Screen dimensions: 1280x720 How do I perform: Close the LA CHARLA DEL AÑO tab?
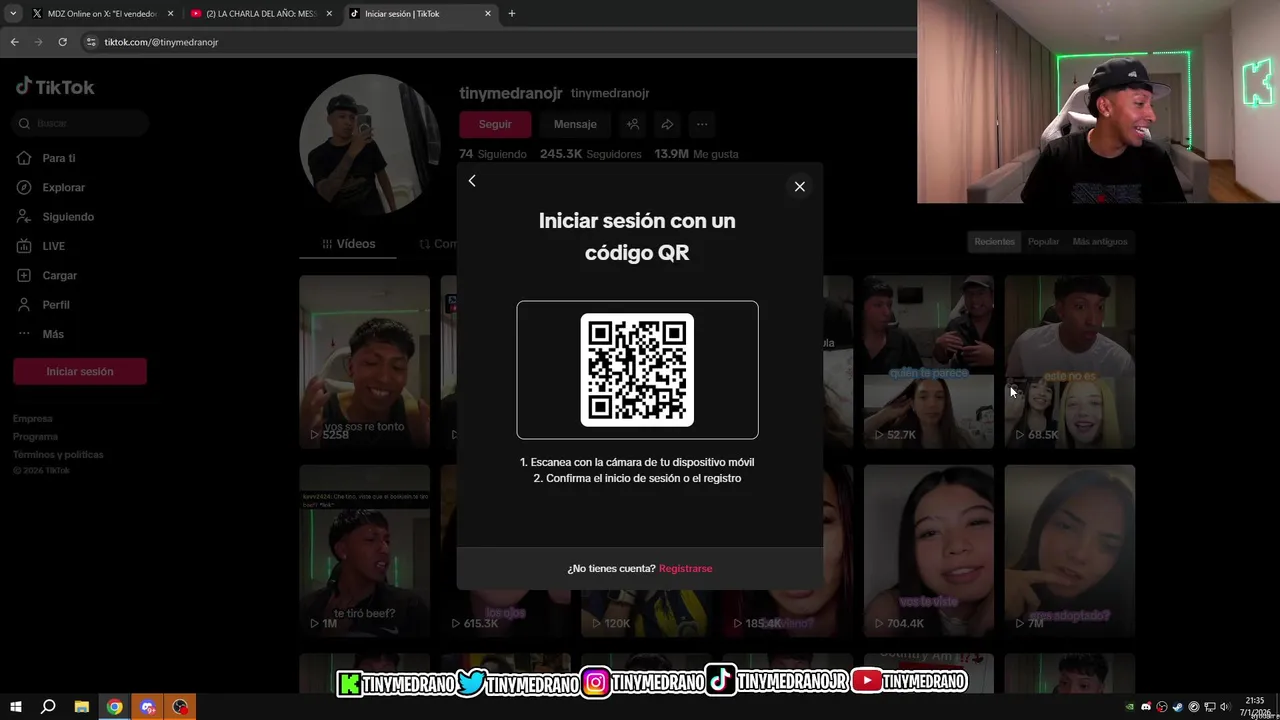329,14
